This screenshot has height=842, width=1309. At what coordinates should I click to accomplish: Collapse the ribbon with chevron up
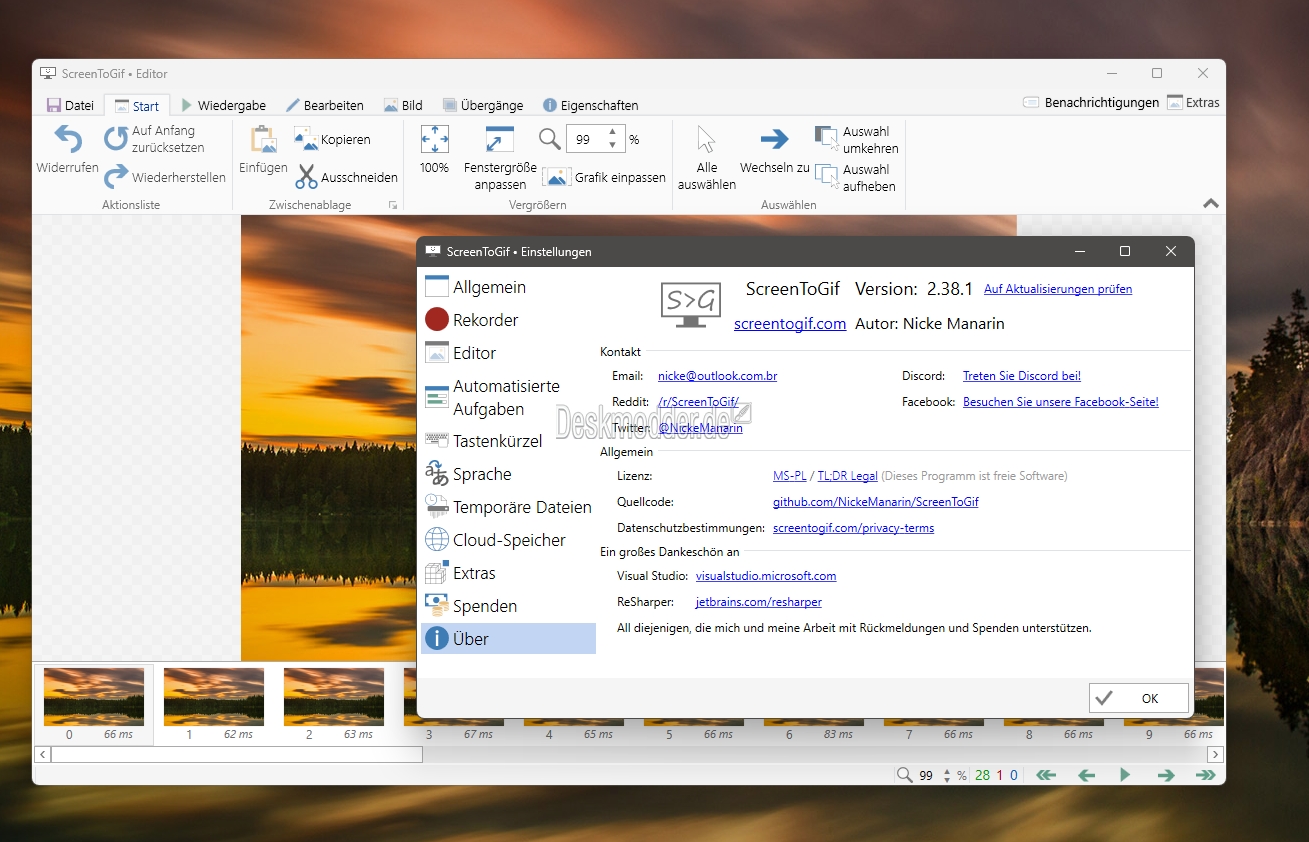click(x=1211, y=203)
